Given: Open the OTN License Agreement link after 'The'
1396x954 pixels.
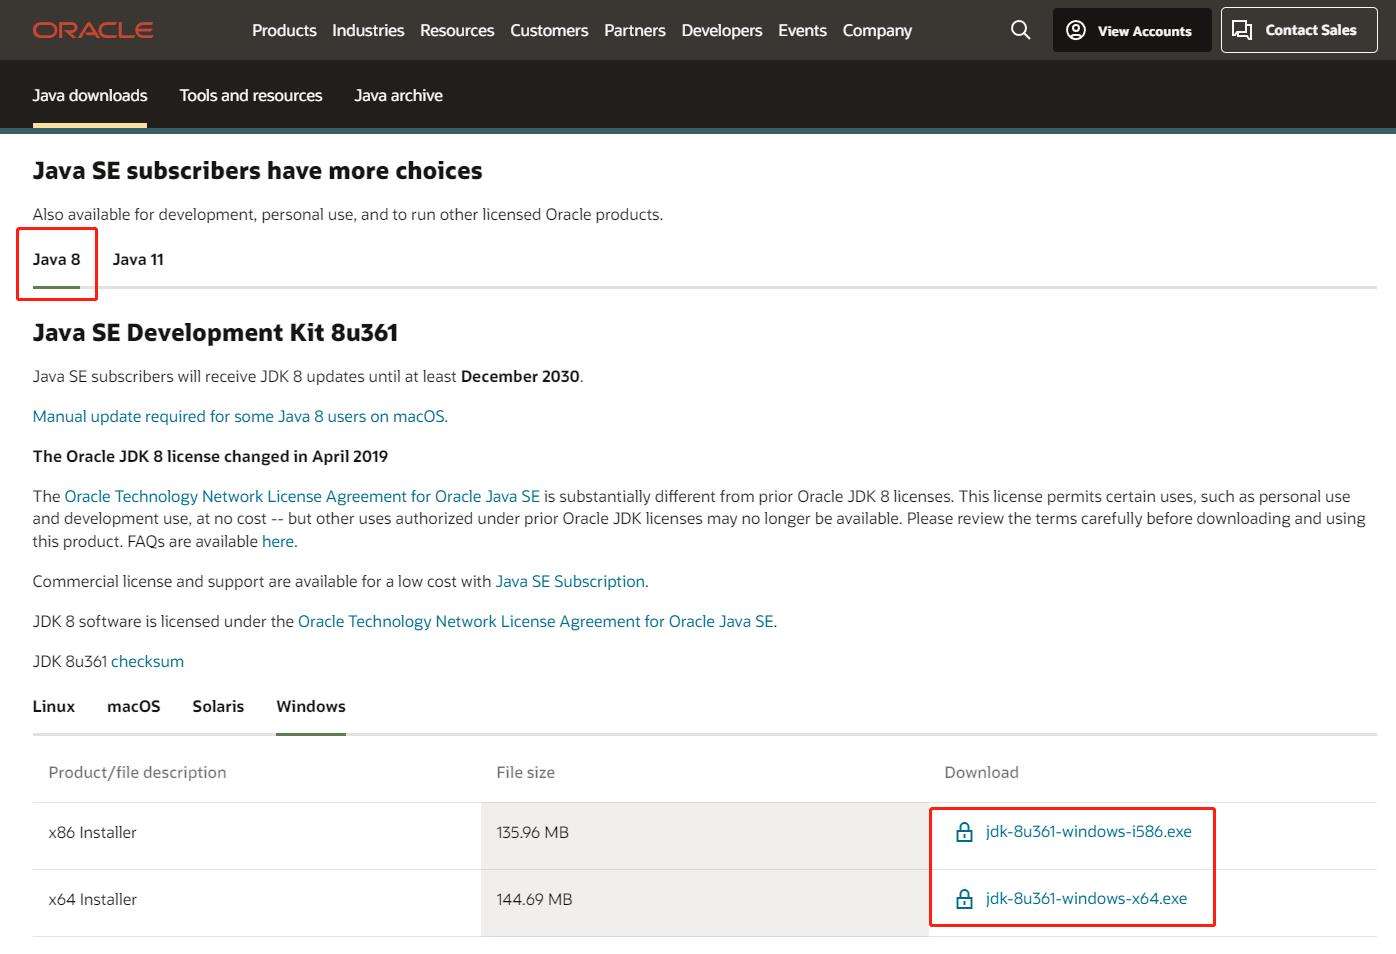Looking at the screenshot, I should 302,496.
